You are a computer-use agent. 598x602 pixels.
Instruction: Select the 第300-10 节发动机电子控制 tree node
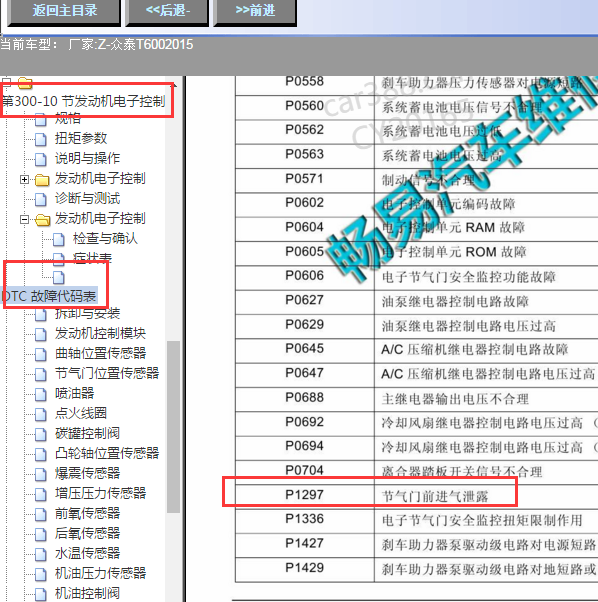84,101
